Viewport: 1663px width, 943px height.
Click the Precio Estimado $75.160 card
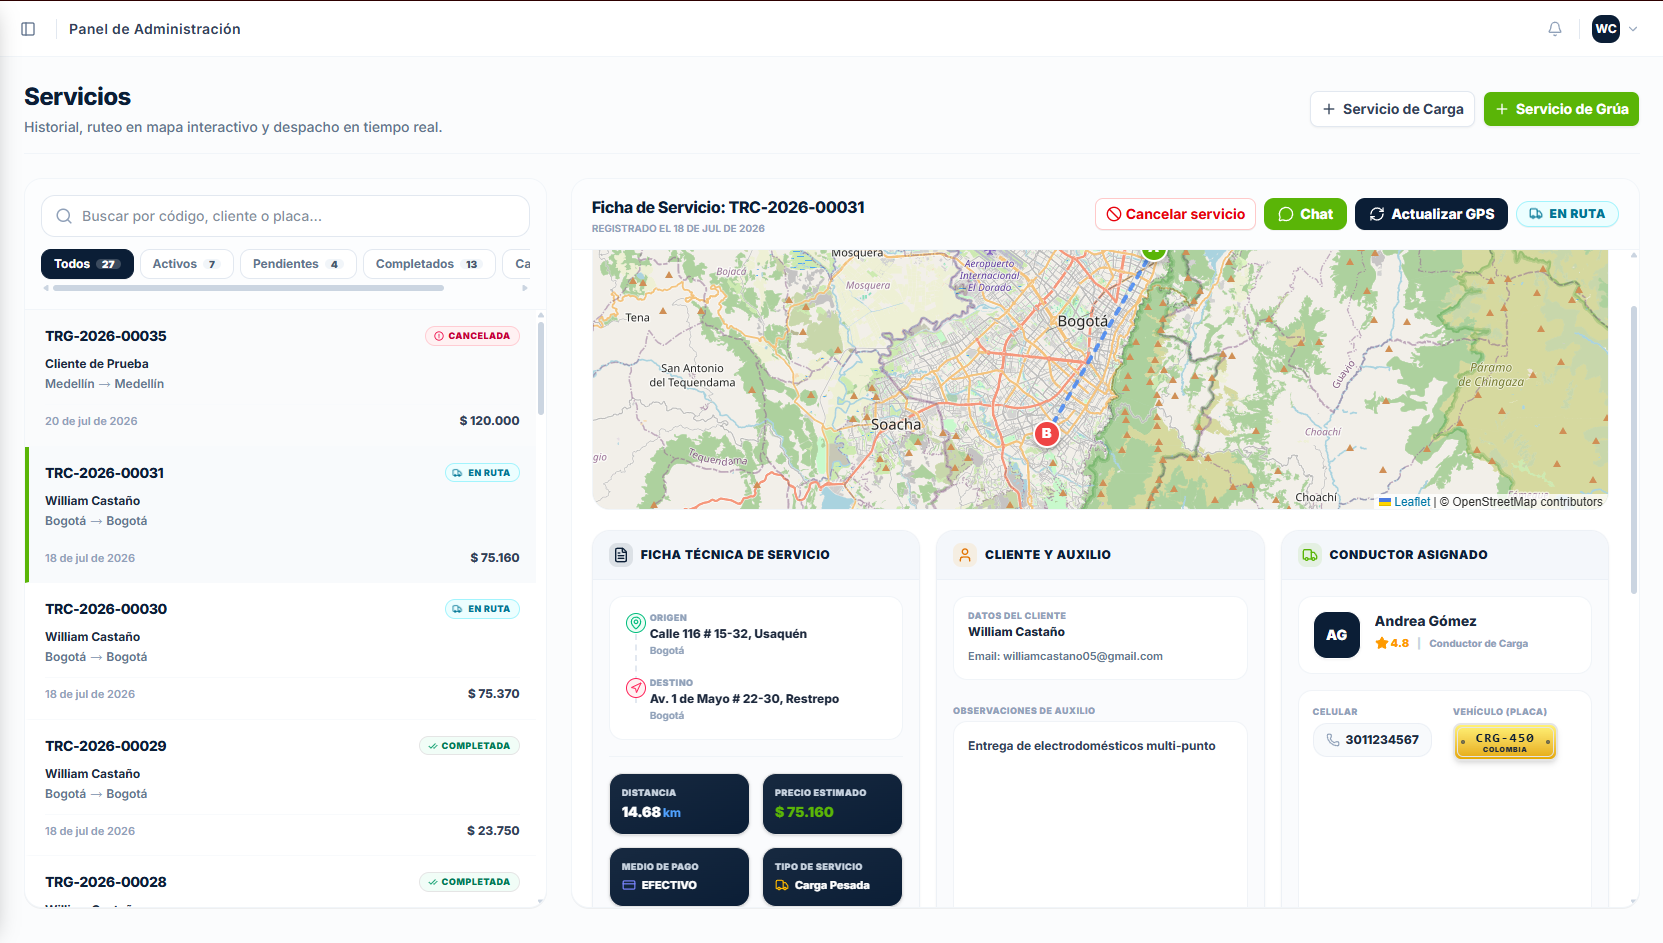pyautogui.click(x=832, y=804)
